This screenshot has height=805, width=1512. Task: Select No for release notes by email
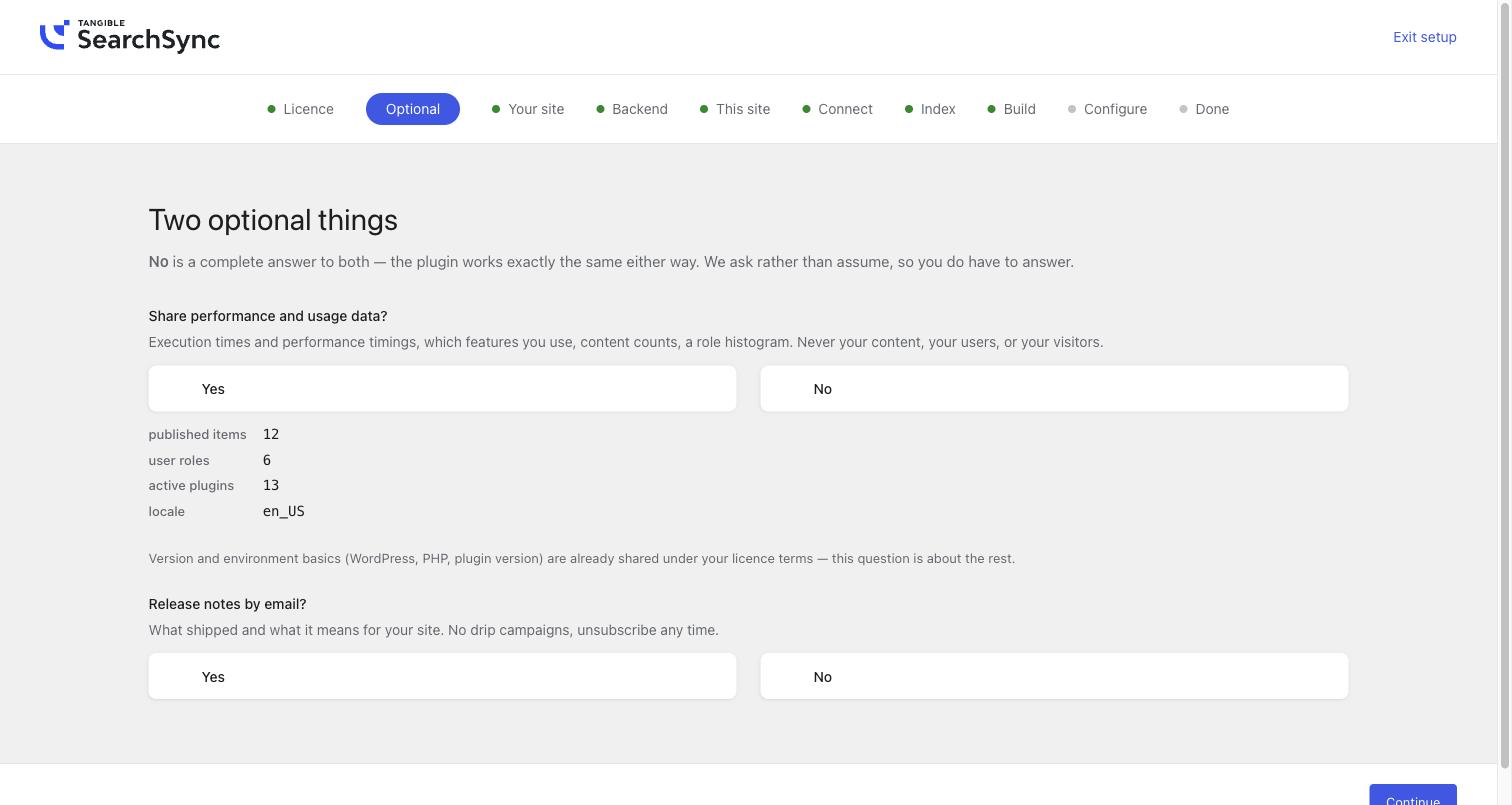pyautogui.click(x=1054, y=676)
